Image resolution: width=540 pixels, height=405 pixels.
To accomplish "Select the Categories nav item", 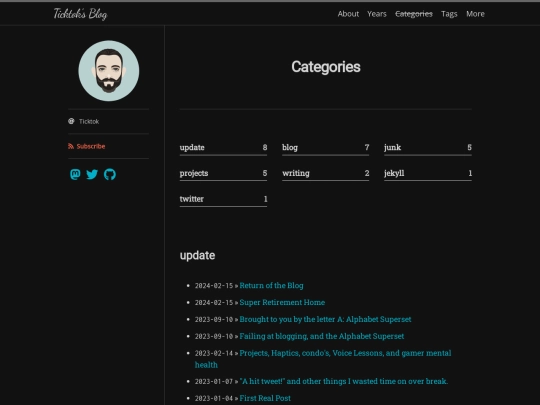I will (414, 14).
